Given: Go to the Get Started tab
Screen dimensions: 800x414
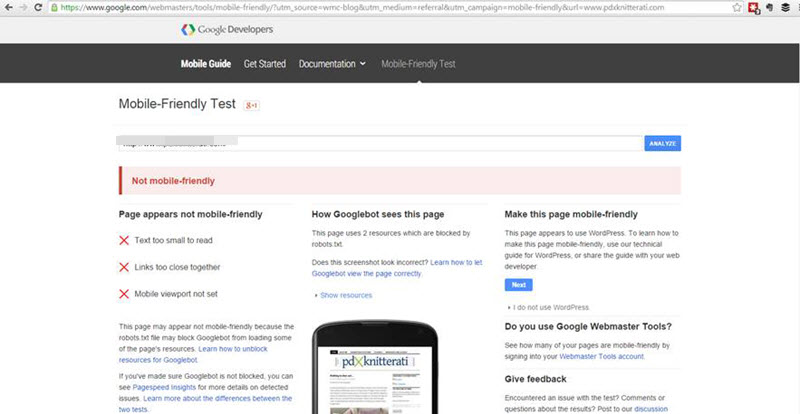Looking at the screenshot, I should point(265,64).
